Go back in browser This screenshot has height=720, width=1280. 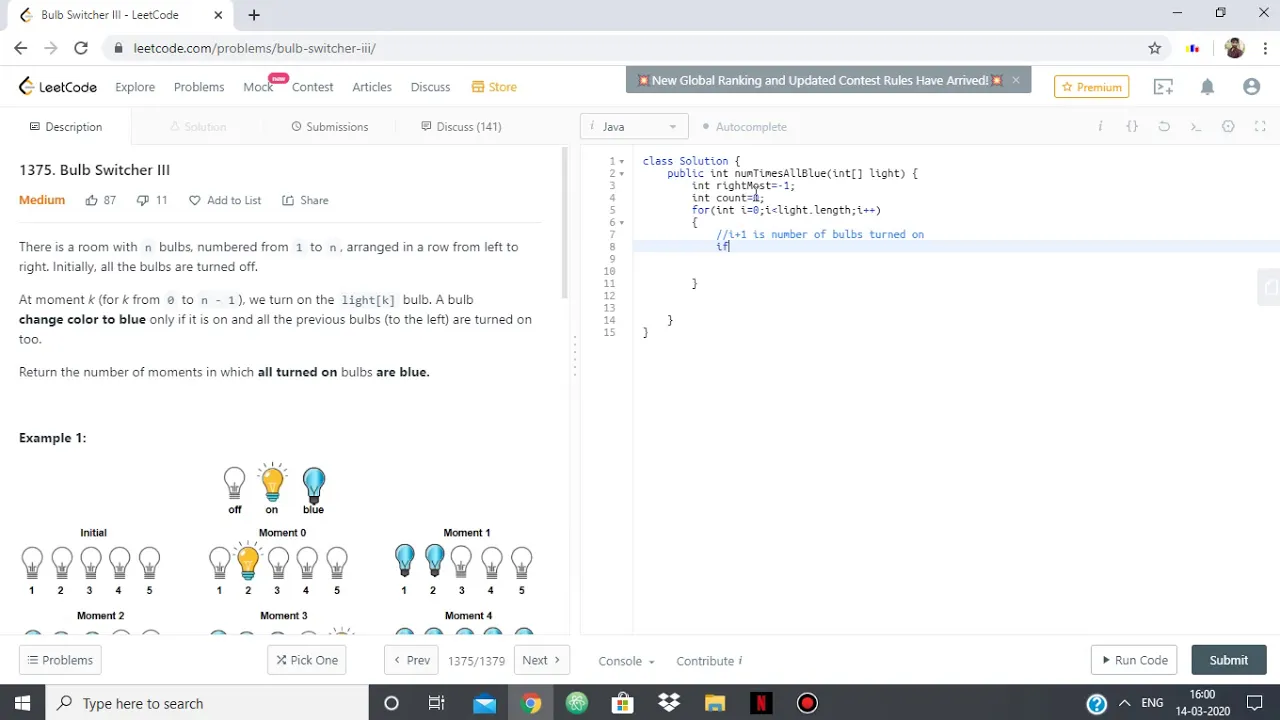click(x=21, y=48)
